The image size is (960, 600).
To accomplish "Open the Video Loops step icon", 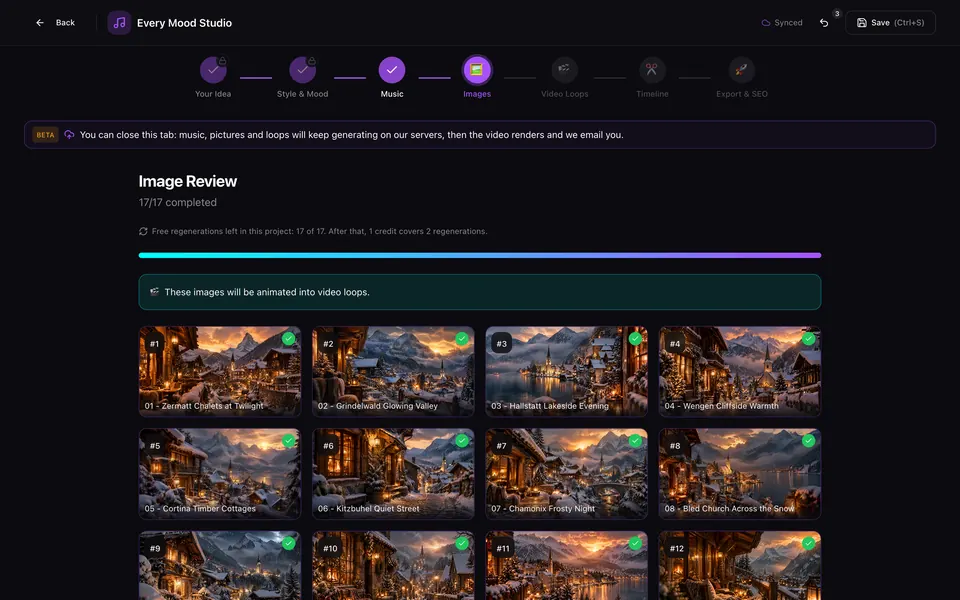I will pyautogui.click(x=564, y=70).
